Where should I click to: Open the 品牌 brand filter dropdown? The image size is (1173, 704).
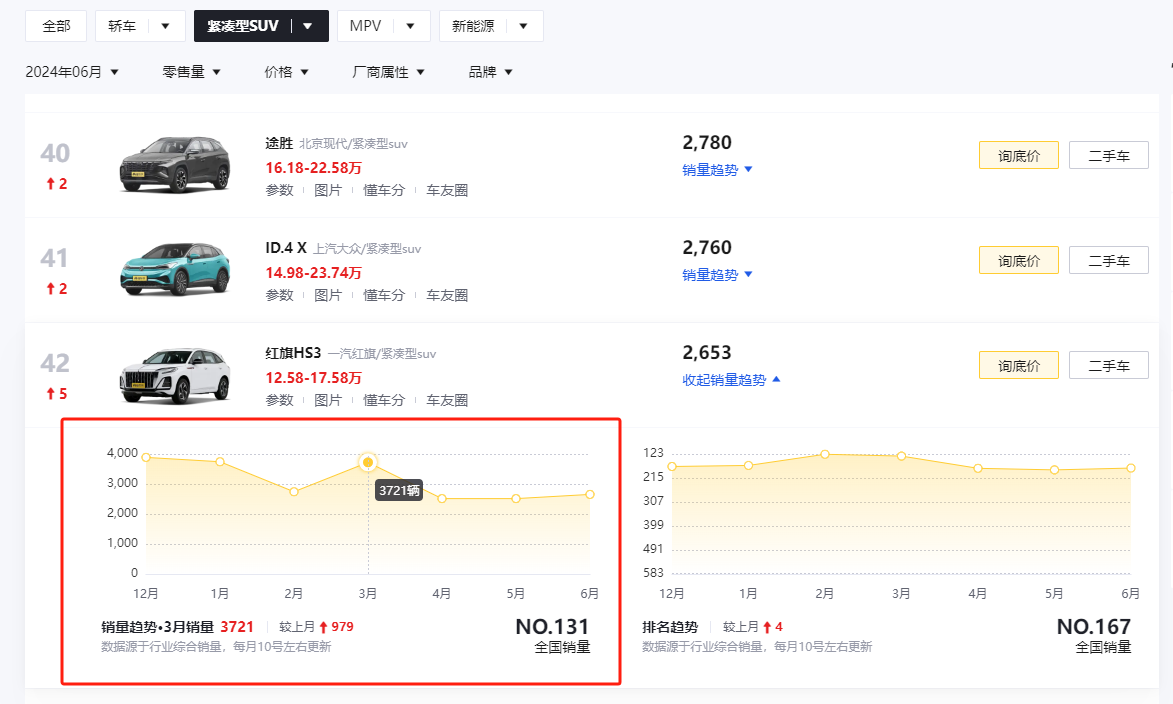[490, 72]
